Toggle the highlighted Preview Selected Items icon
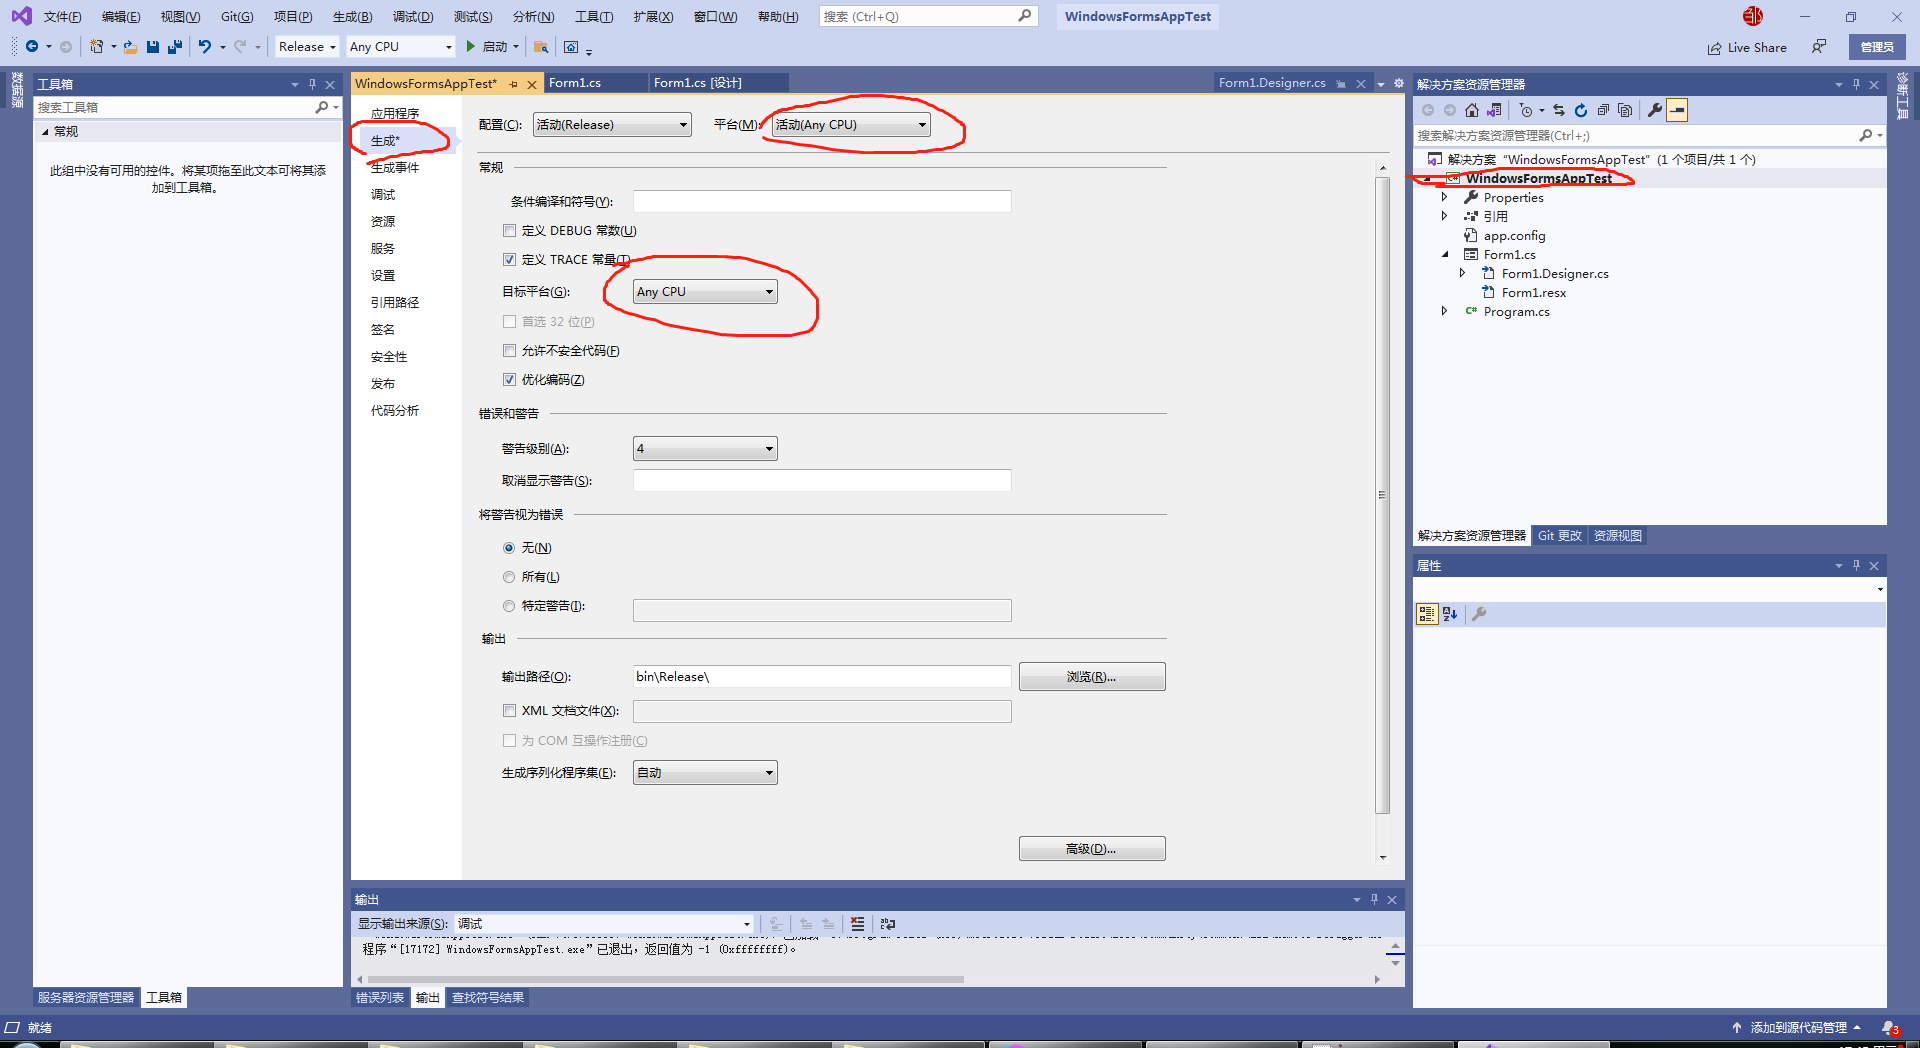 tap(1677, 110)
